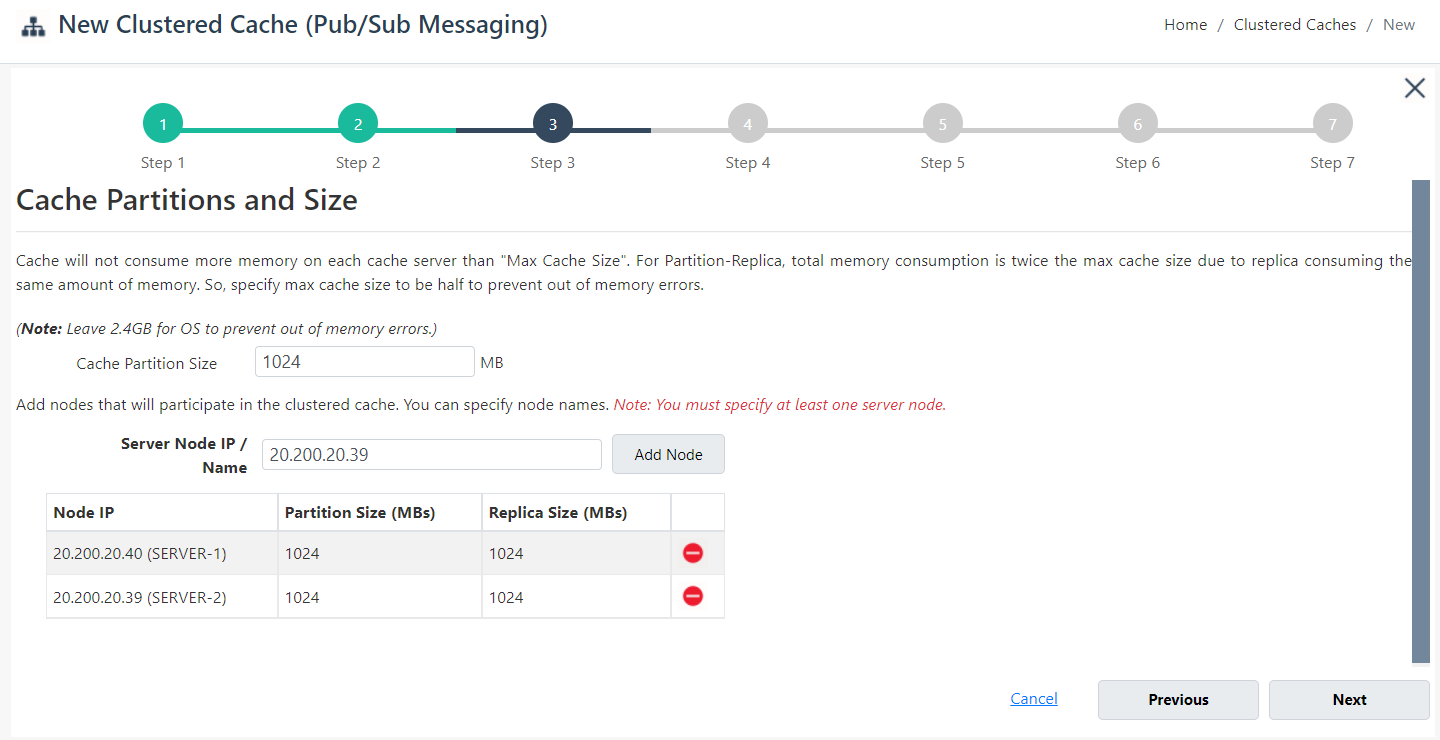Image resolution: width=1440 pixels, height=740 pixels.
Task: Click the vertical scrollbar of the wizard
Action: 1421,420
